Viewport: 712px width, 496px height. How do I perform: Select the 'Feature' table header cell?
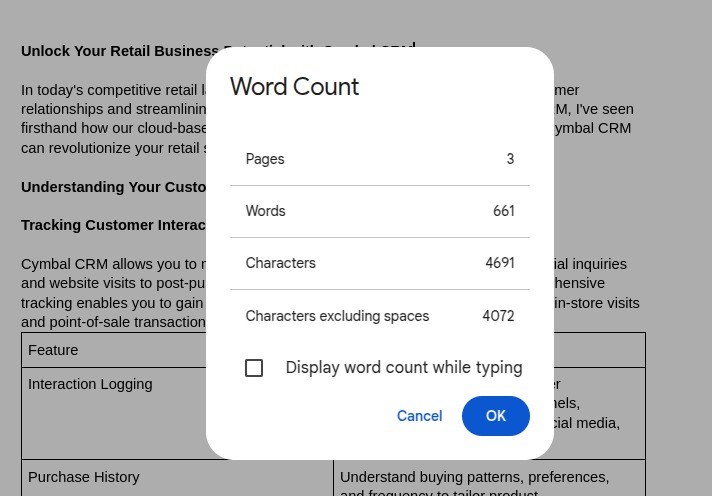[x=53, y=350]
